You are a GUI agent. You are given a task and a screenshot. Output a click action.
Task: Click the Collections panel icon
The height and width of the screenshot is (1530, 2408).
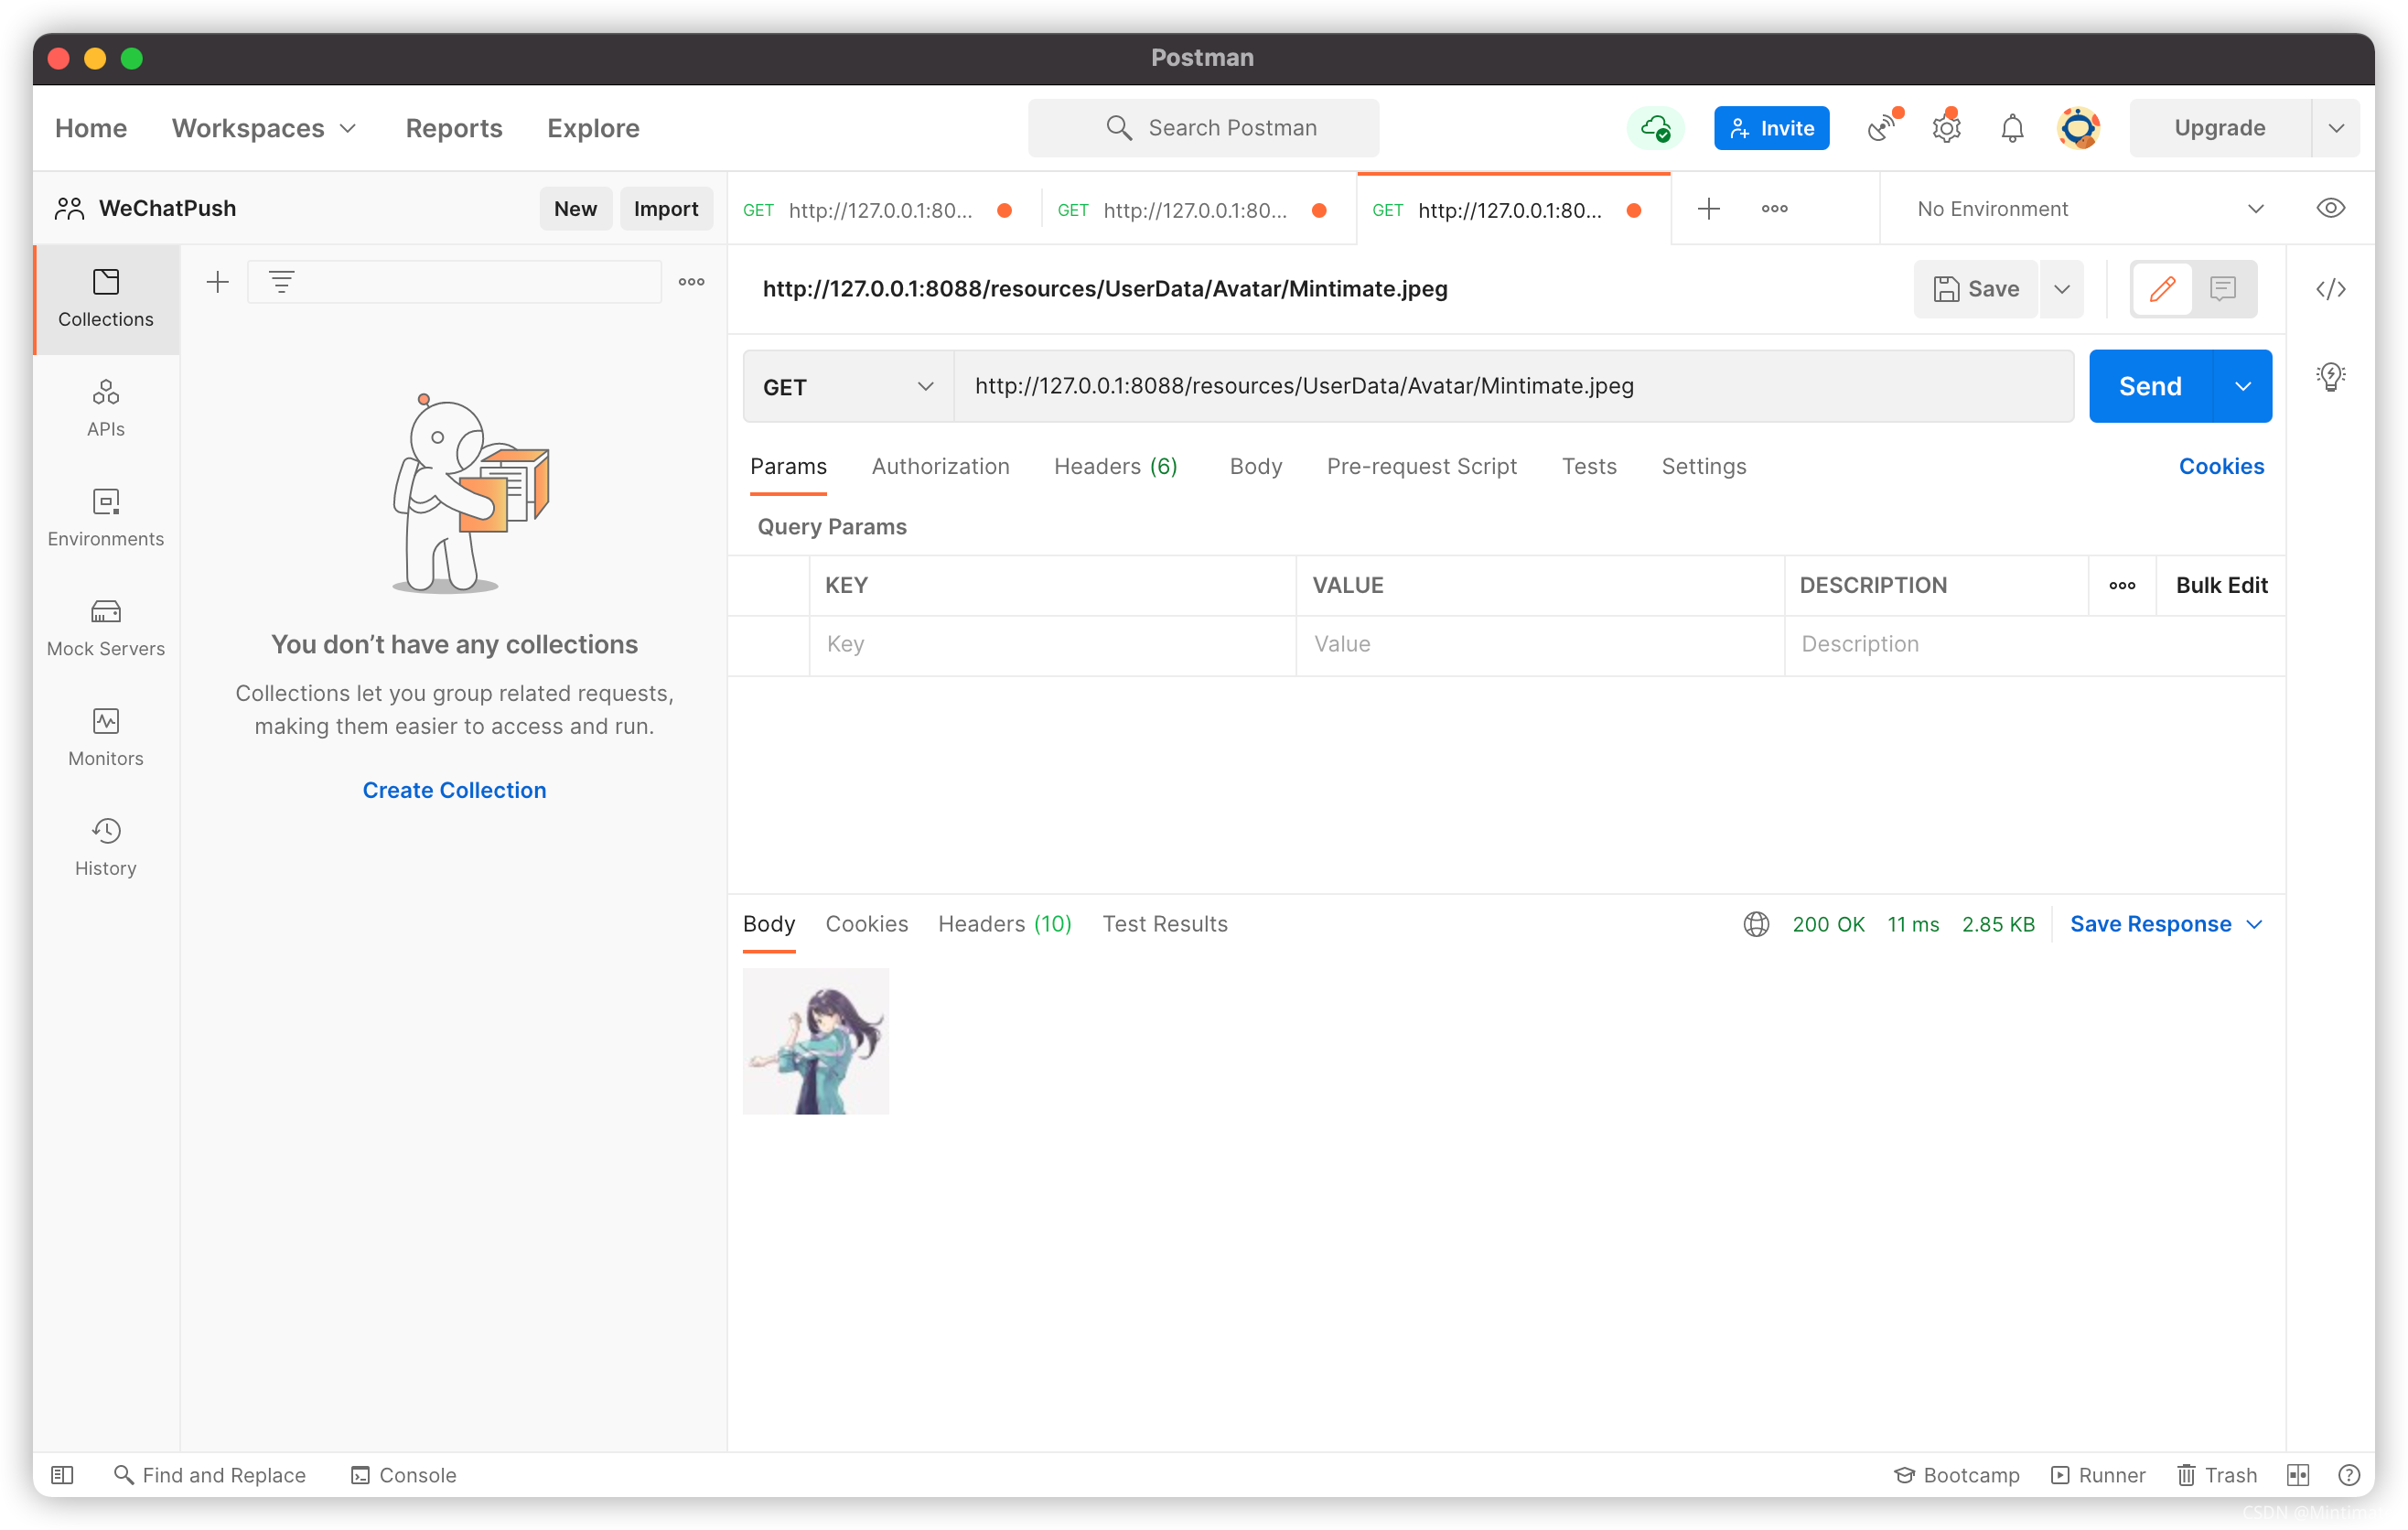point(105,298)
